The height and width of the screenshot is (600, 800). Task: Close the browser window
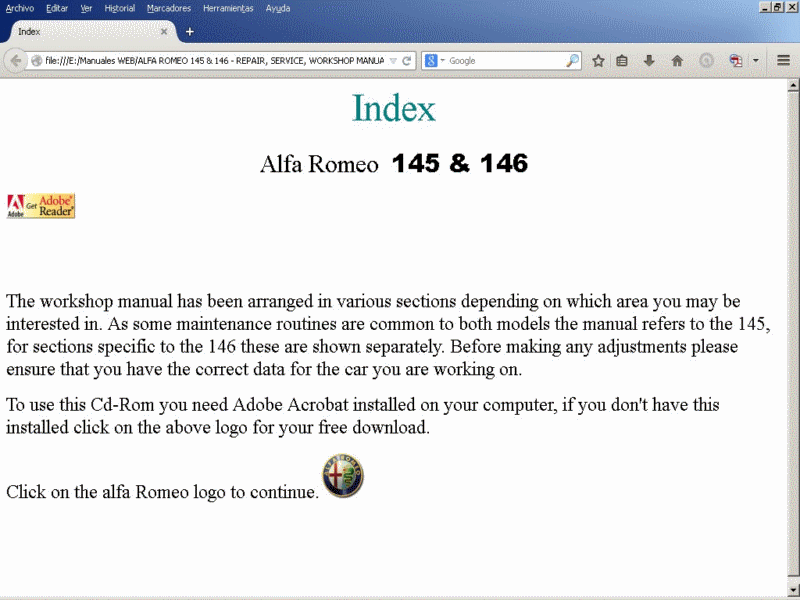(x=791, y=7)
